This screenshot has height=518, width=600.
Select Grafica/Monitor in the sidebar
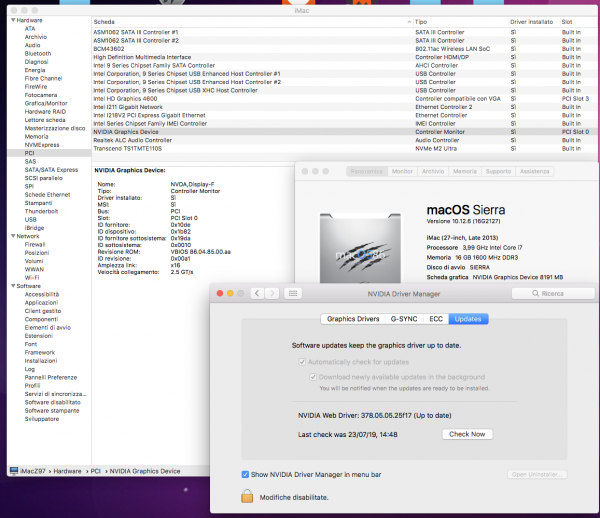(46, 103)
